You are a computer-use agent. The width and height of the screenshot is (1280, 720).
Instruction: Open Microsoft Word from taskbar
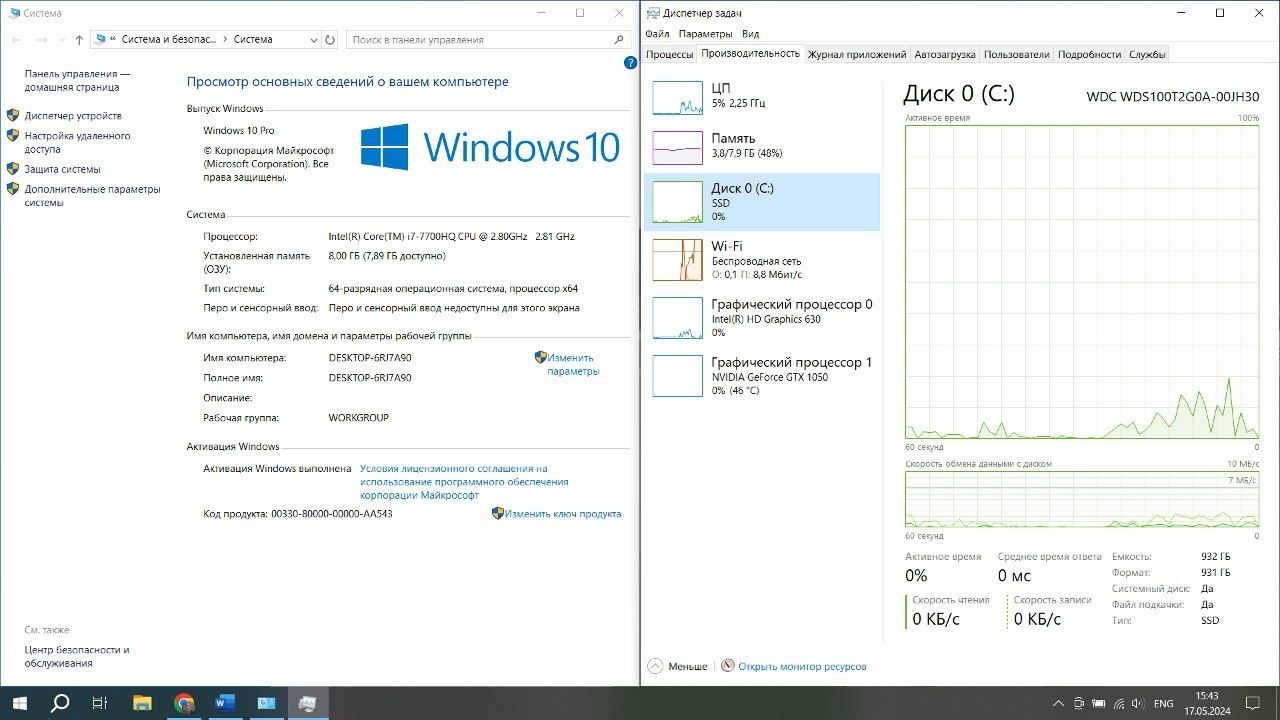click(224, 703)
